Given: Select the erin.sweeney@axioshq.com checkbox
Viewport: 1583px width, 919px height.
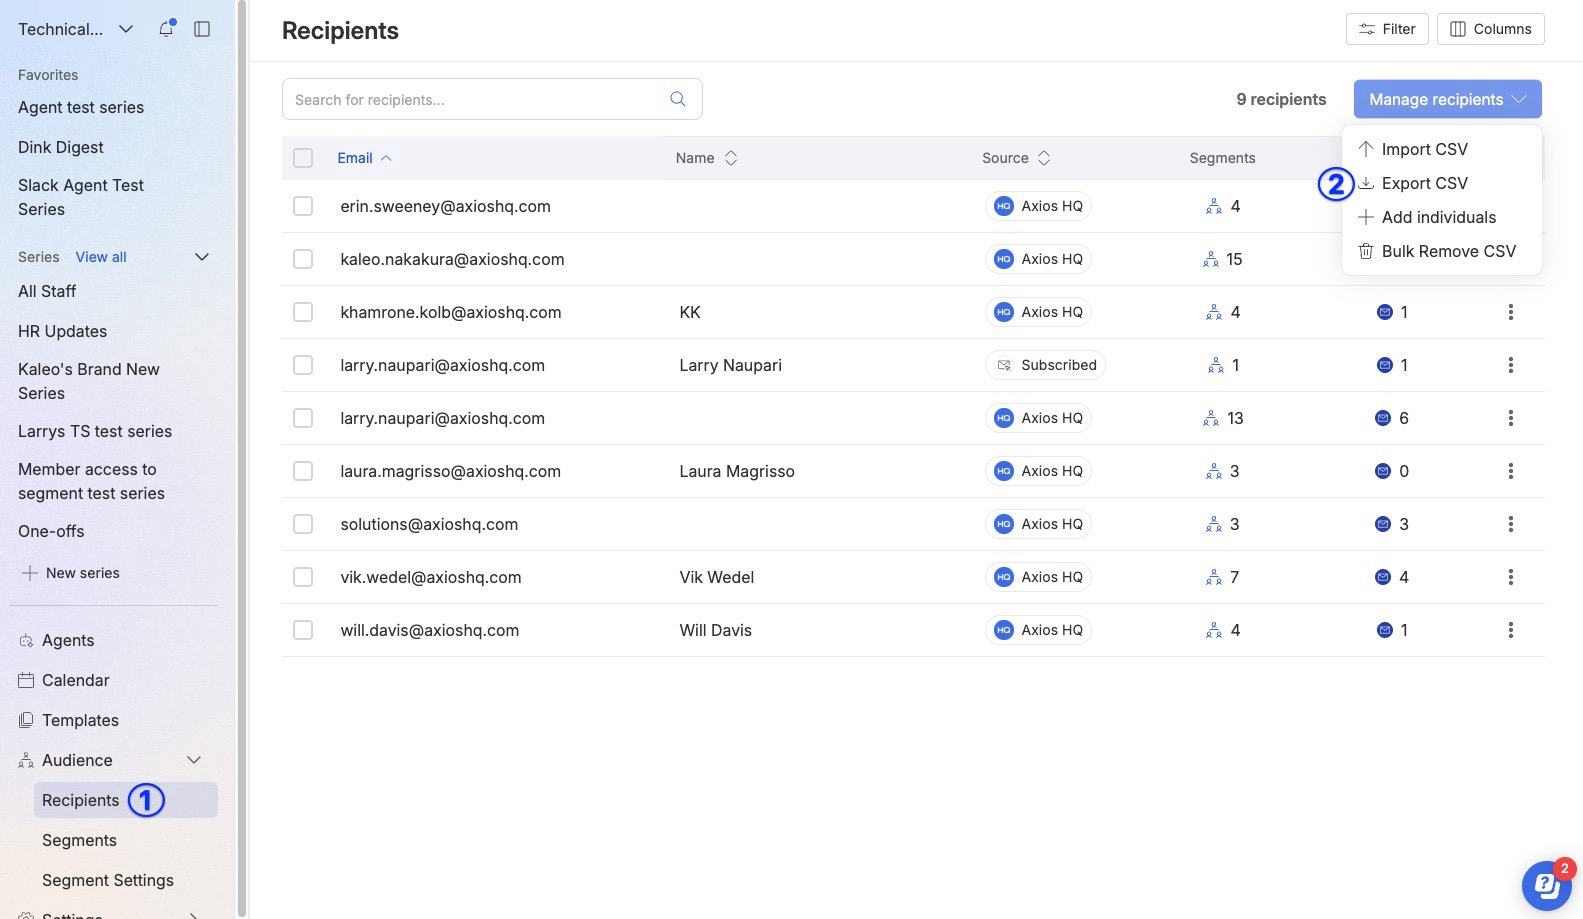Looking at the screenshot, I should coord(303,206).
